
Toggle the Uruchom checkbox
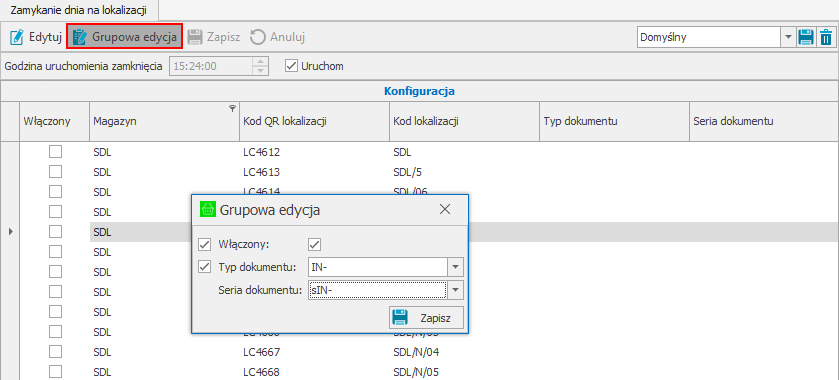[x=292, y=66]
